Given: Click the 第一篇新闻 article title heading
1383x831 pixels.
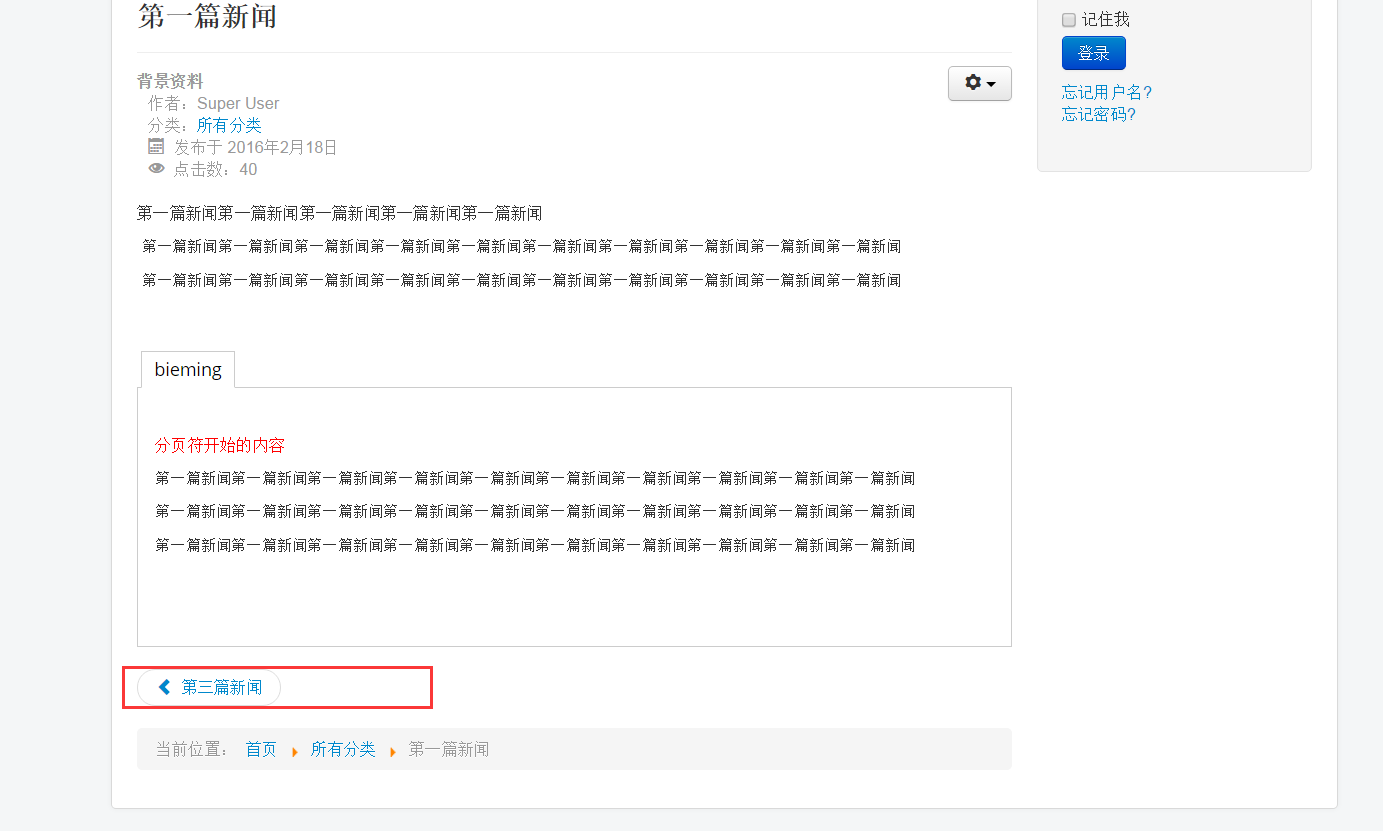Looking at the screenshot, I should [x=207, y=17].
